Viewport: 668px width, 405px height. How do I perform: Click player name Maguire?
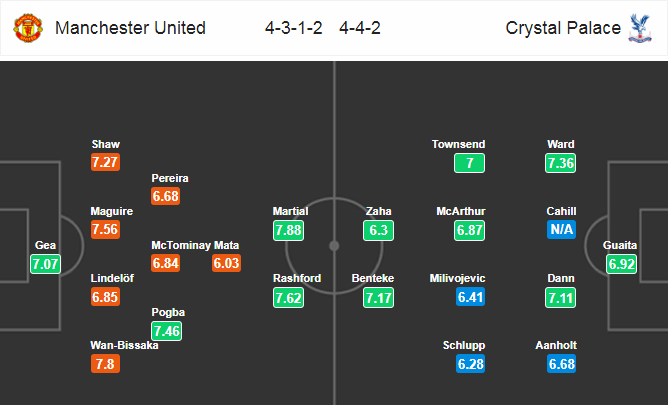click(112, 211)
